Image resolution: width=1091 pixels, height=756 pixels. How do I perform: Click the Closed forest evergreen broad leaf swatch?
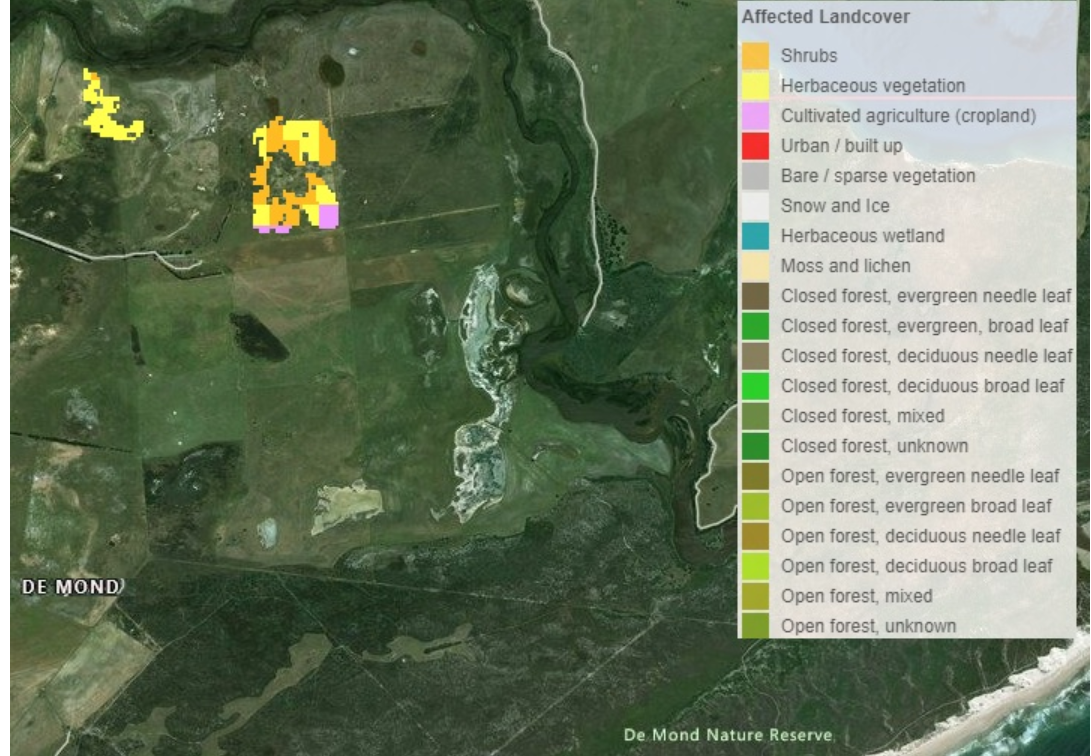[755, 325]
